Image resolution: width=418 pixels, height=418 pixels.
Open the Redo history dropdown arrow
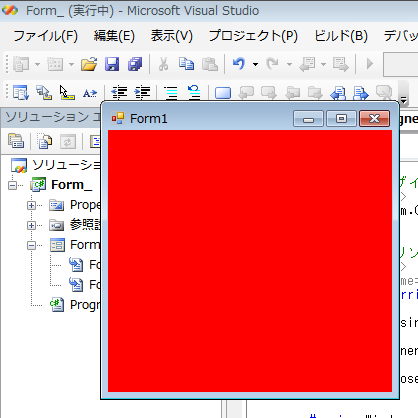coord(289,64)
